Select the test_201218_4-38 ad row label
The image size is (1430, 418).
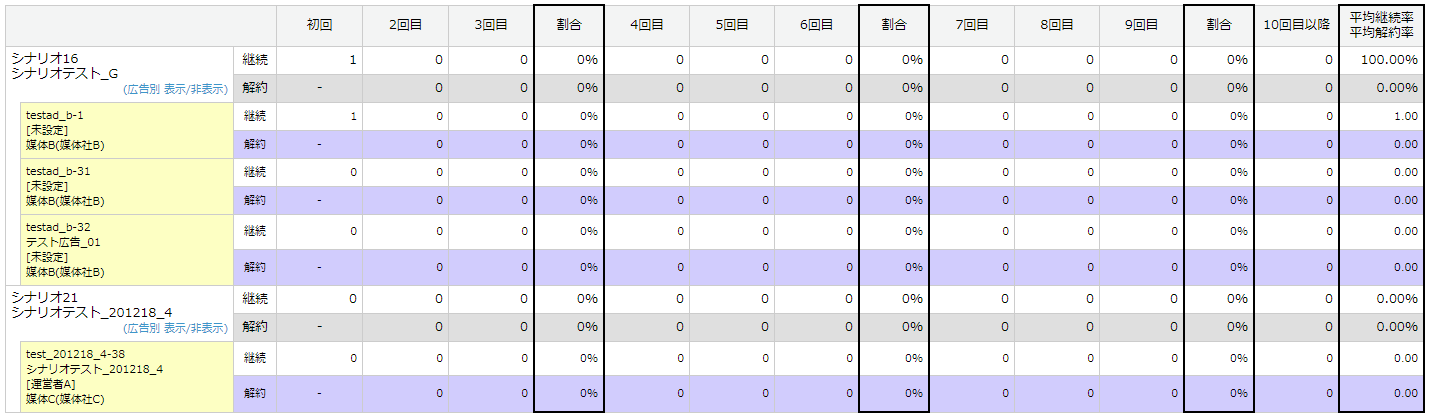75,354
